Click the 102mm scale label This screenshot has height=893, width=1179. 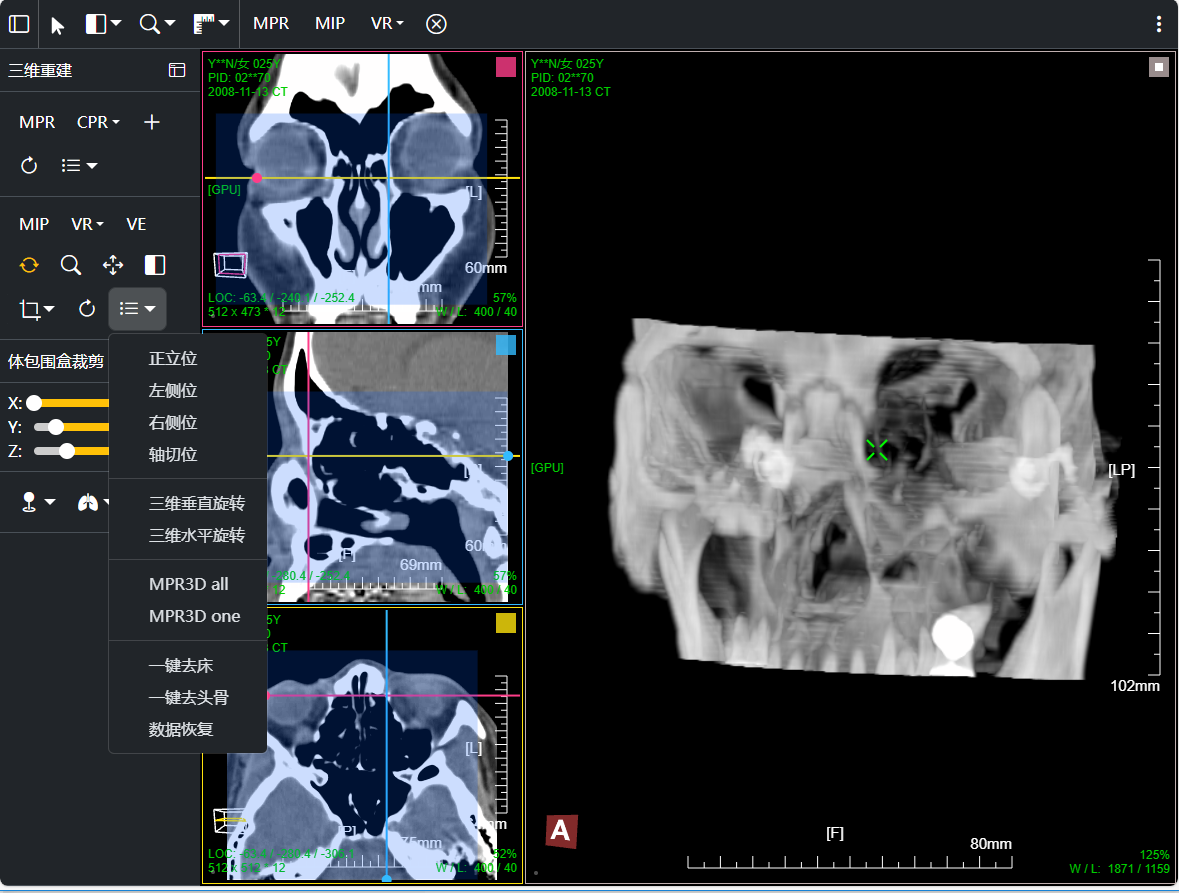click(x=1135, y=686)
